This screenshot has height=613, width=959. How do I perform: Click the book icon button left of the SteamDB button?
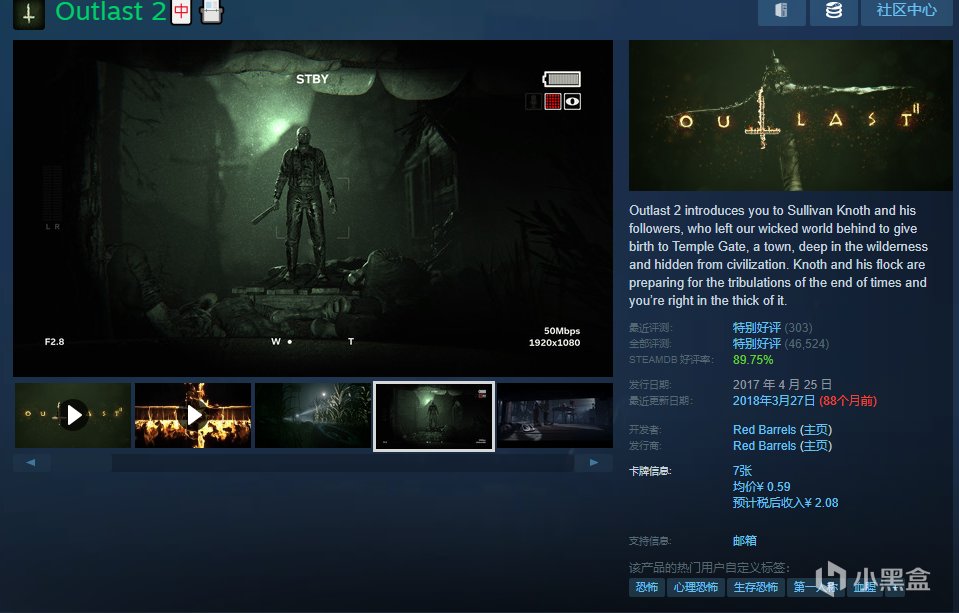(x=782, y=11)
